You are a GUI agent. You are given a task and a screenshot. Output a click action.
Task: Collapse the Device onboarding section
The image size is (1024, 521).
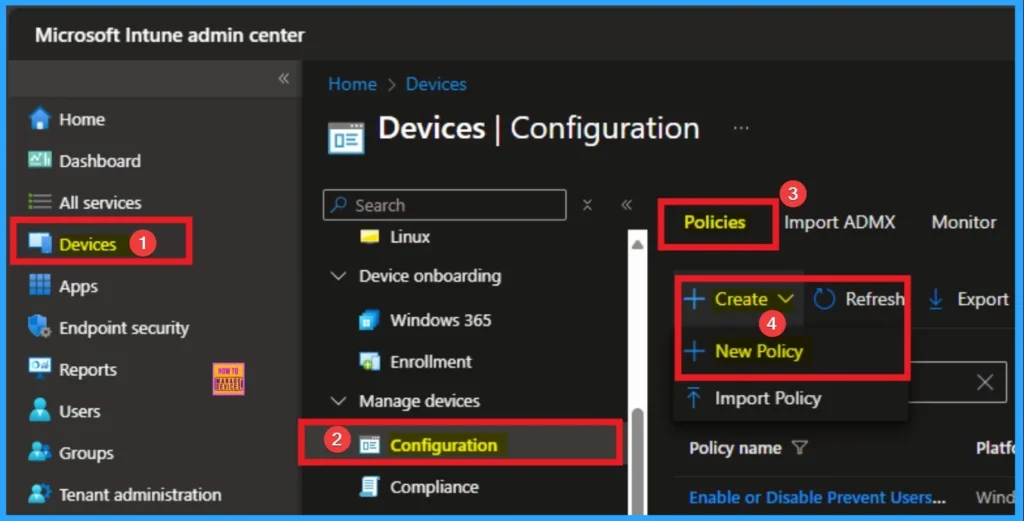click(340, 276)
